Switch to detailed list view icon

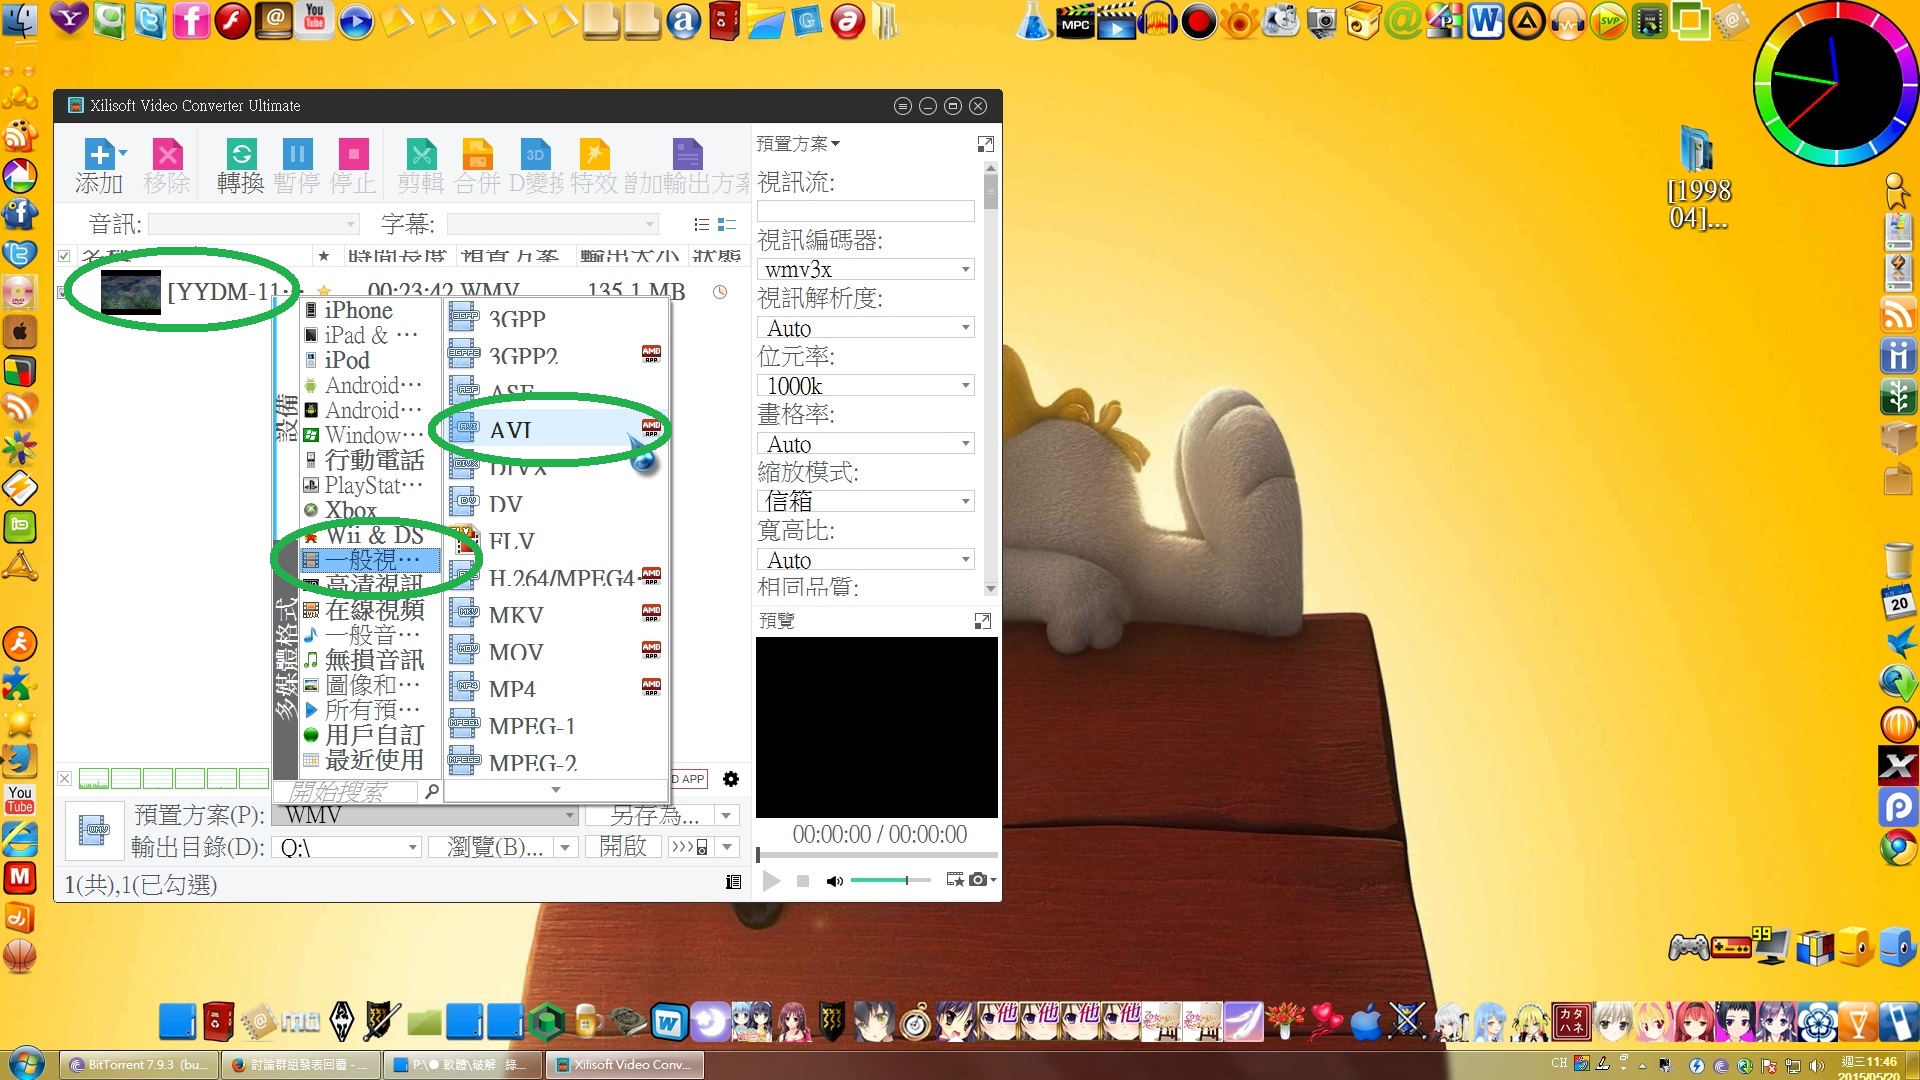pos(727,224)
